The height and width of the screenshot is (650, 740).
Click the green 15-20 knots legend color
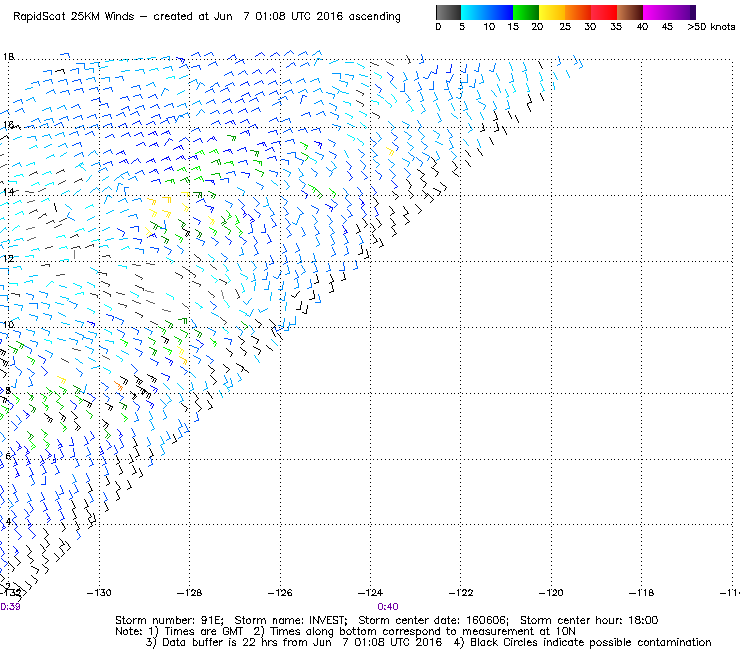point(526,12)
